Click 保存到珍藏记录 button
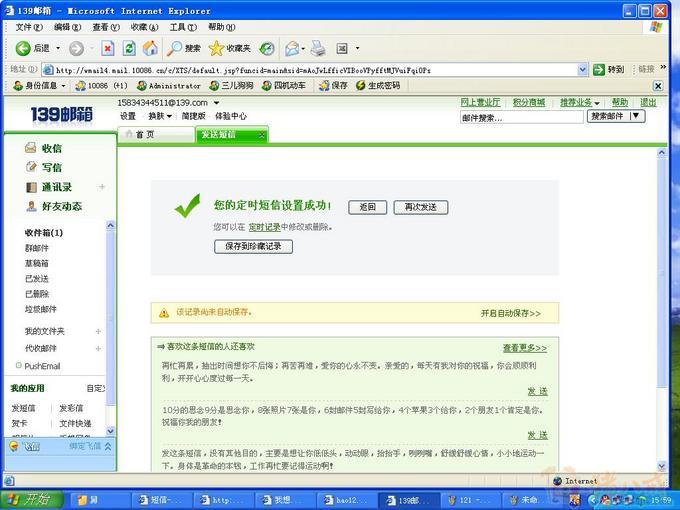The width and height of the screenshot is (680, 510). tap(253, 246)
